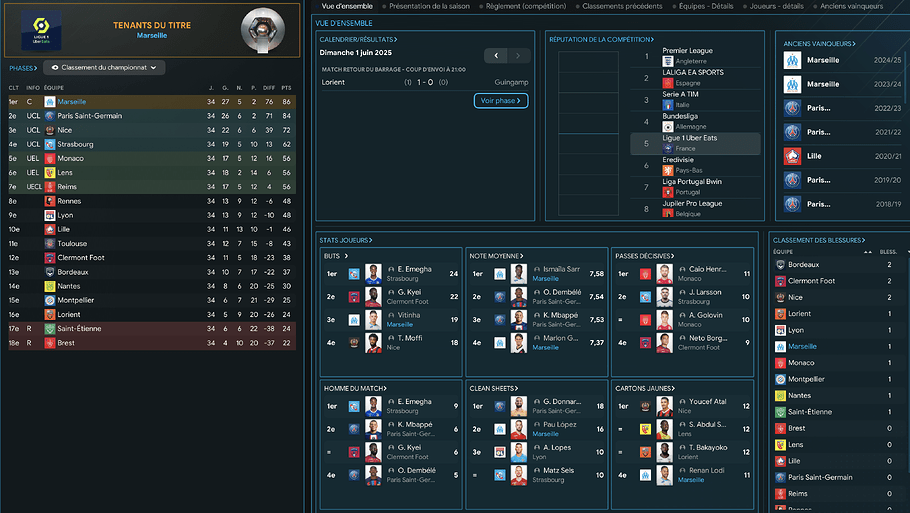Click the Lens badge in standings
This screenshot has height=513, width=910.
(x=50, y=173)
